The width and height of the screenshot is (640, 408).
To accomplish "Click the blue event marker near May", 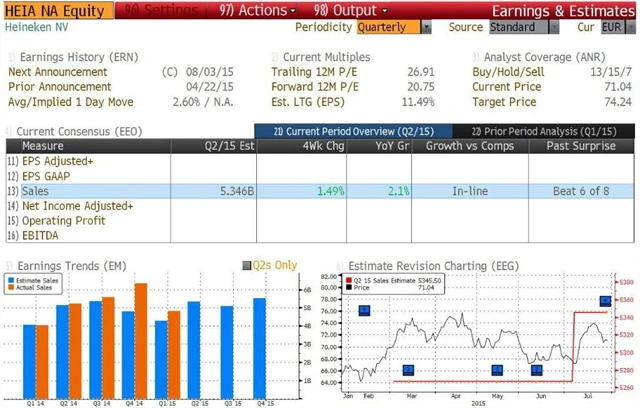I will 497,370.
